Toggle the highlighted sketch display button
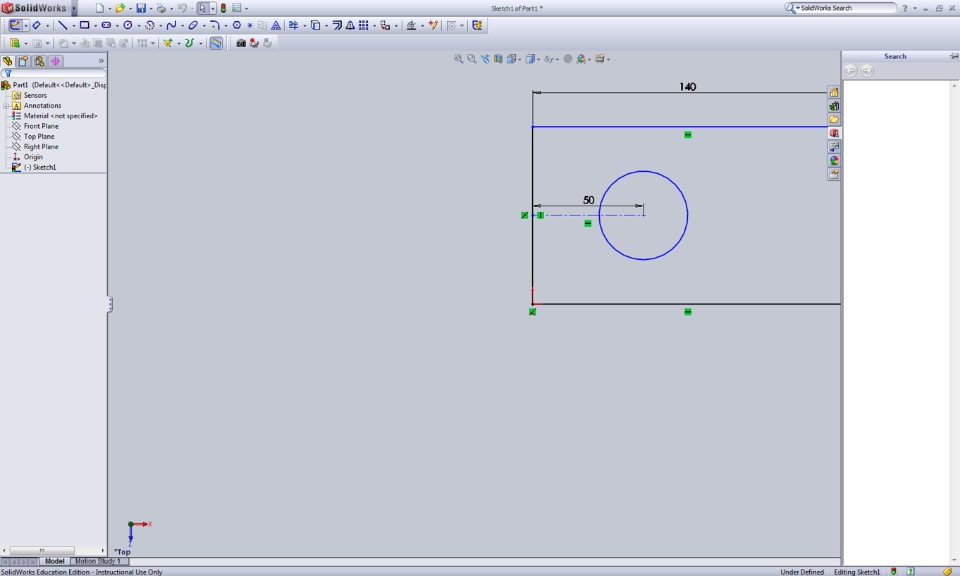Screen dimensions: 960x576 pyautogui.click(x=216, y=43)
